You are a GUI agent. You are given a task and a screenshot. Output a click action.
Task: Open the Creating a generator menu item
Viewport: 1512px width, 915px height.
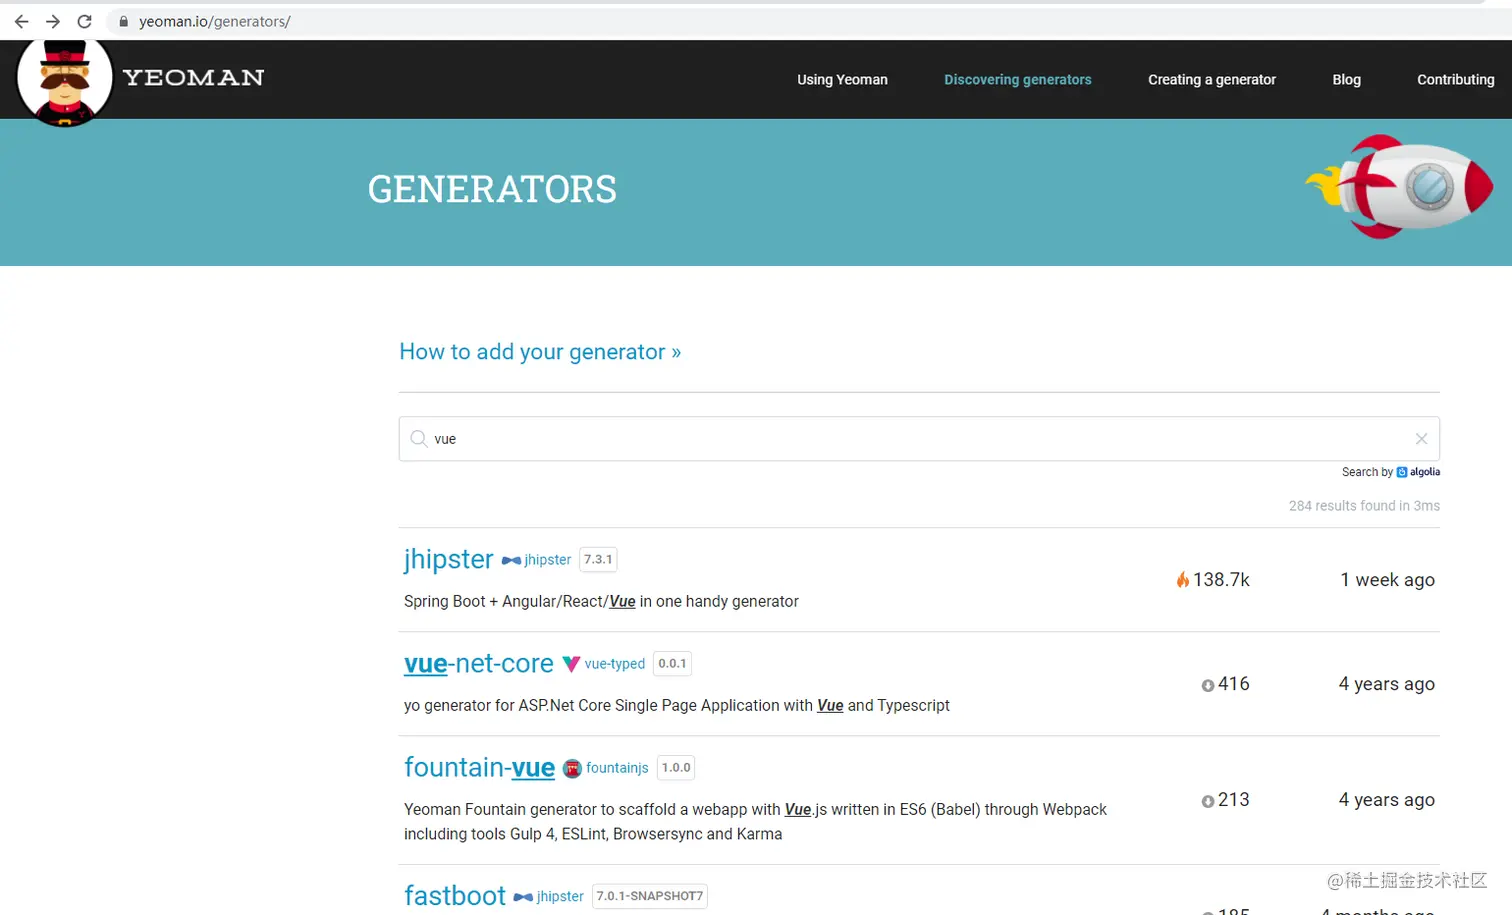coord(1212,80)
